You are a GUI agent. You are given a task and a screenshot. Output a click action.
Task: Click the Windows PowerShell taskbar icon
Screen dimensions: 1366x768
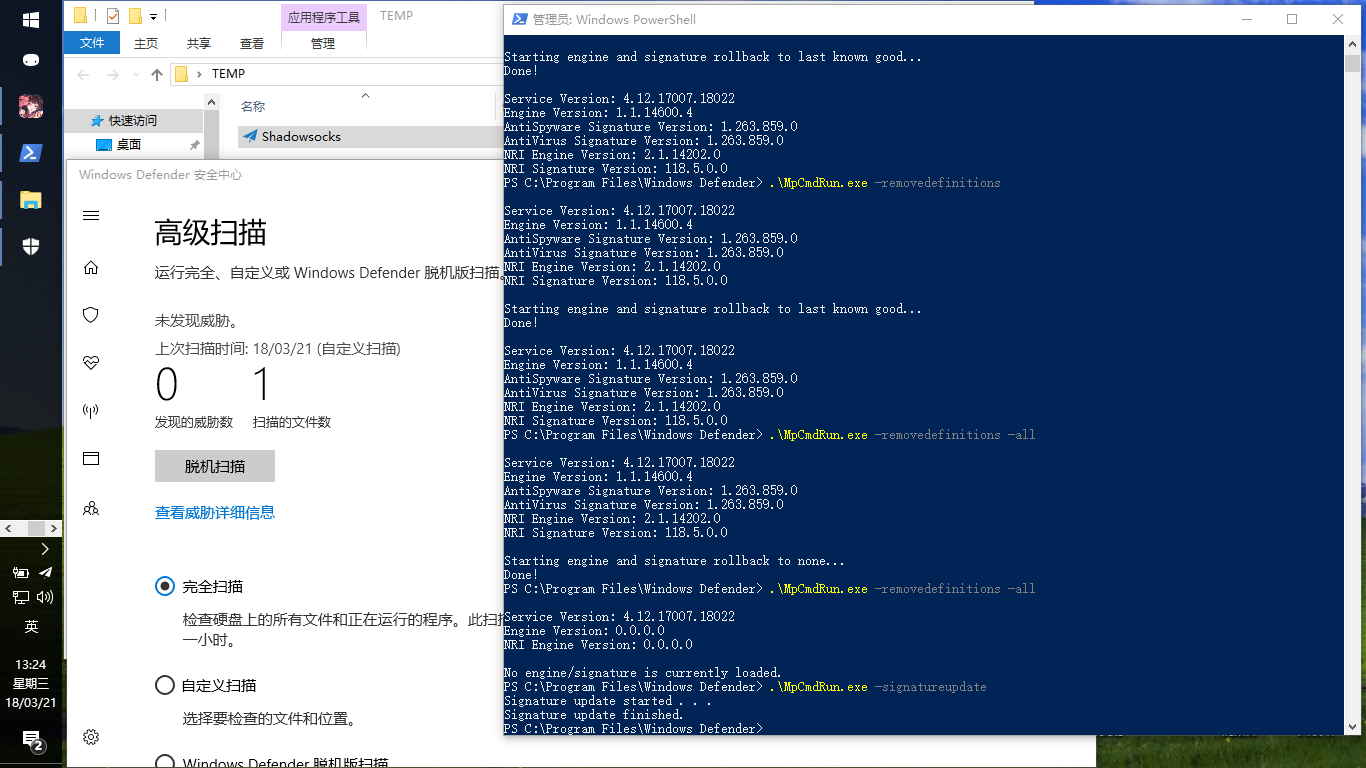30,152
